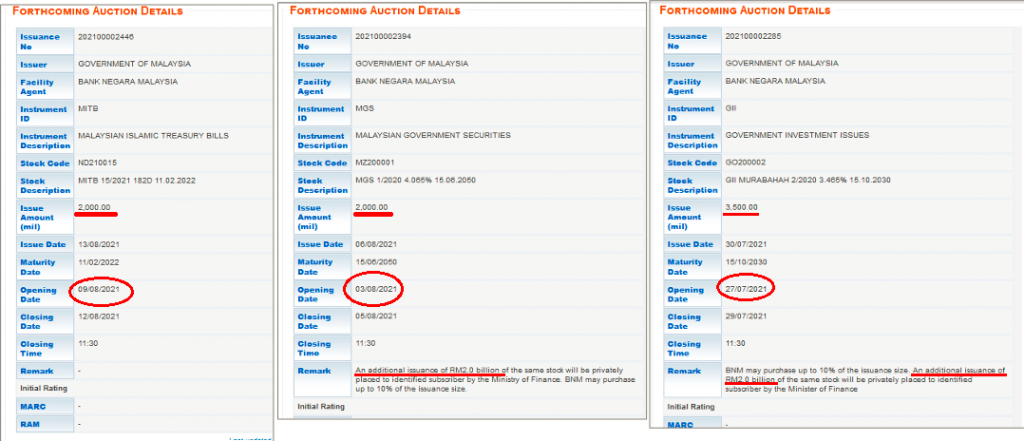Click issue date 30/07/2021

click(746, 244)
